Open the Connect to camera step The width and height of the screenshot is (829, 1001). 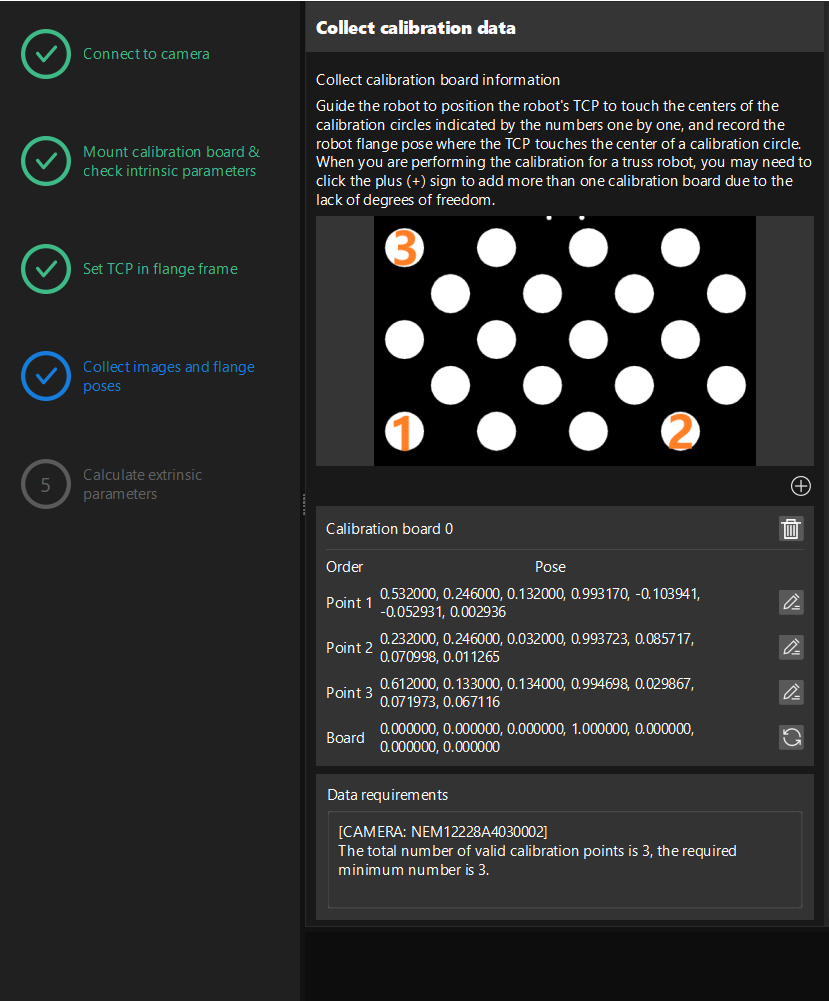(x=146, y=54)
